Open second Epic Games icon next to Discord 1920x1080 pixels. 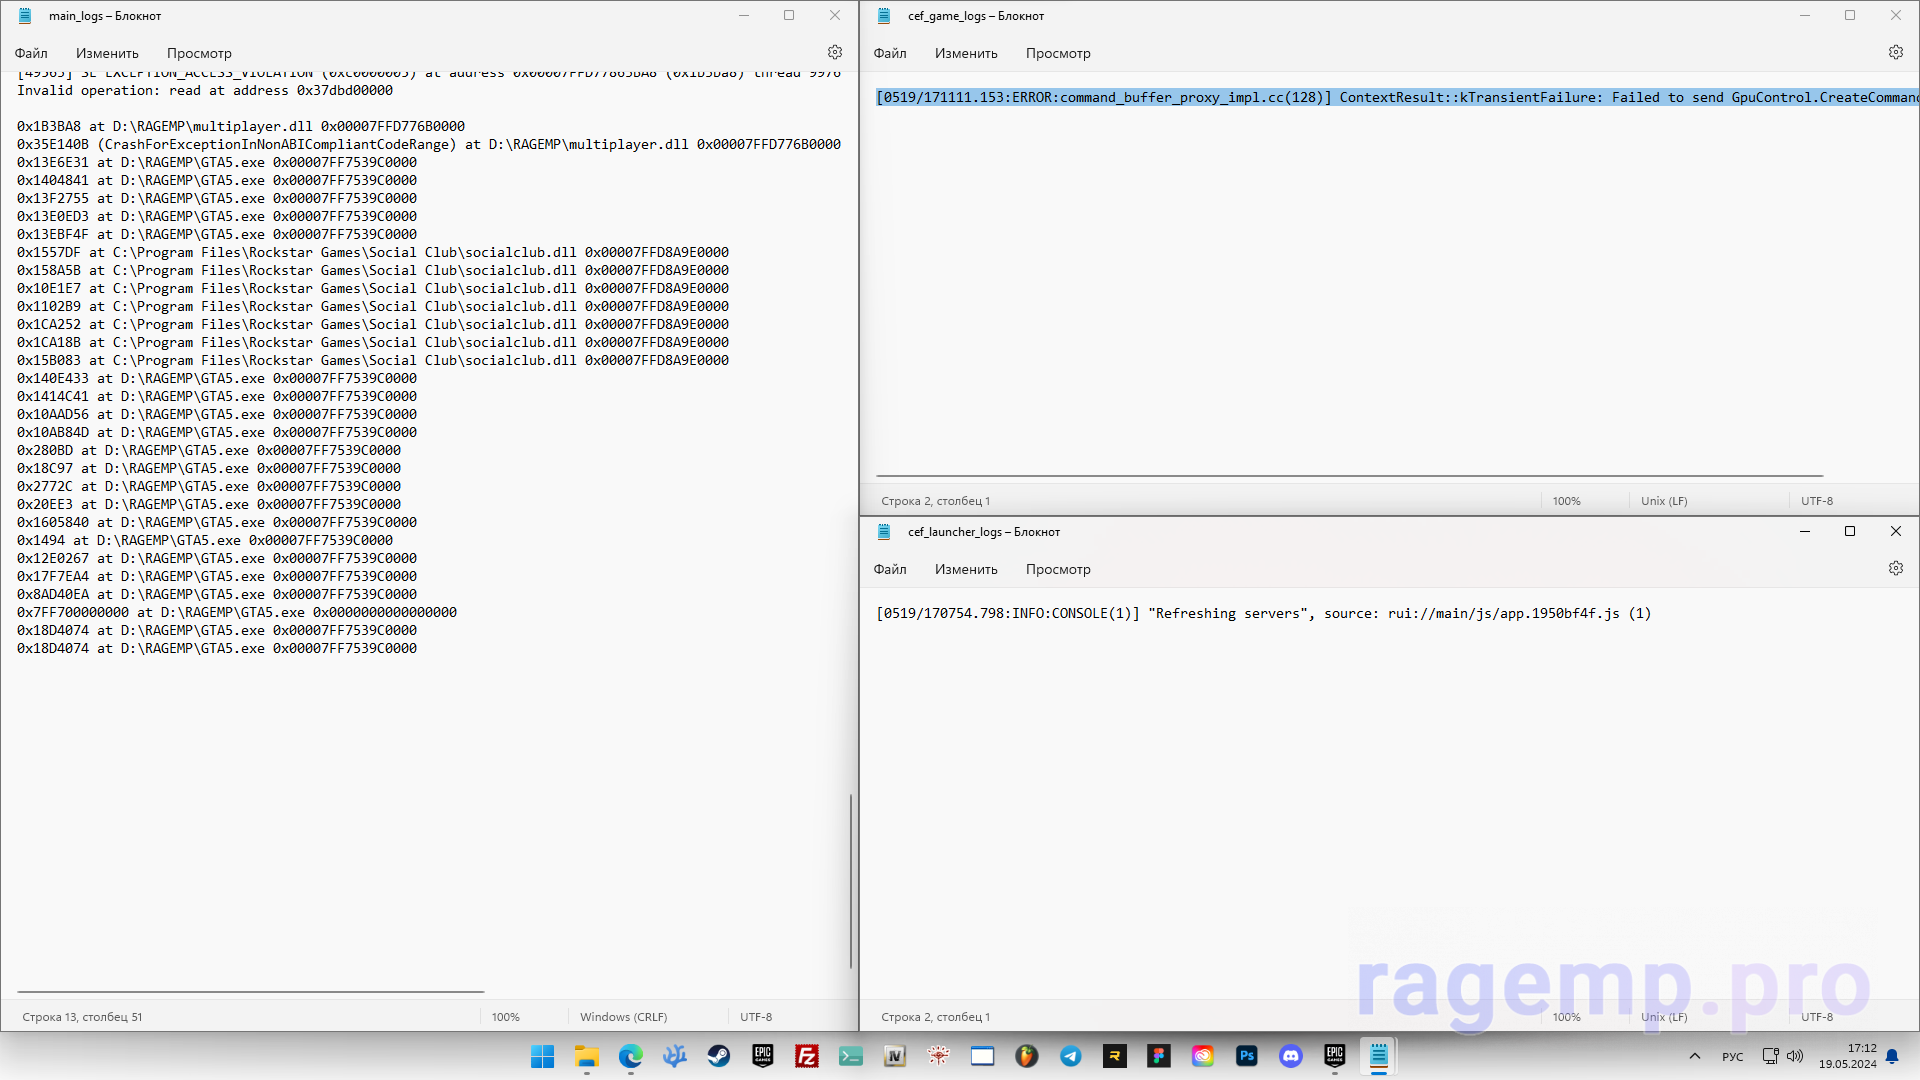(1335, 1056)
